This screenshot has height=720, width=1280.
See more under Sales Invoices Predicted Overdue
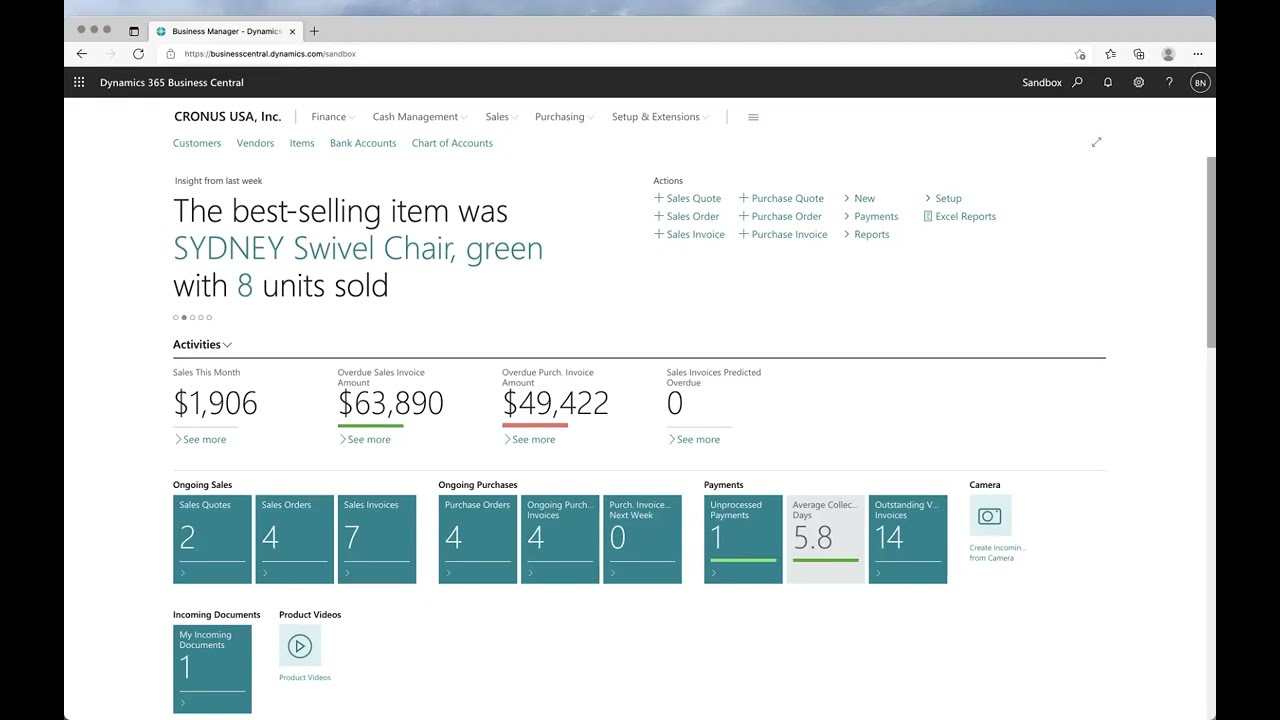click(693, 439)
